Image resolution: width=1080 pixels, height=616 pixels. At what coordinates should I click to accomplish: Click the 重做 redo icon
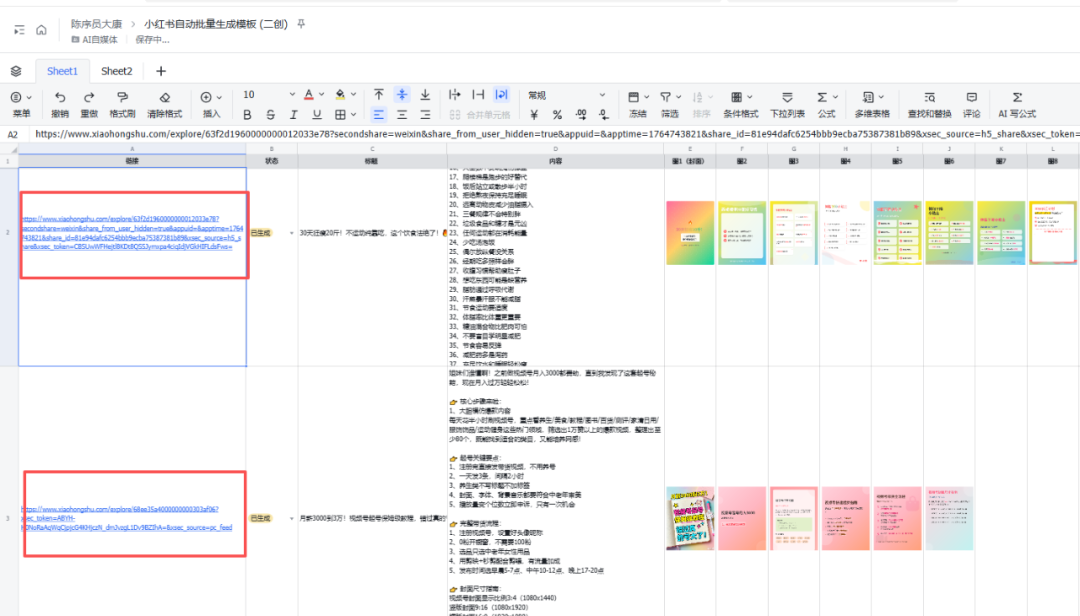(x=89, y=97)
